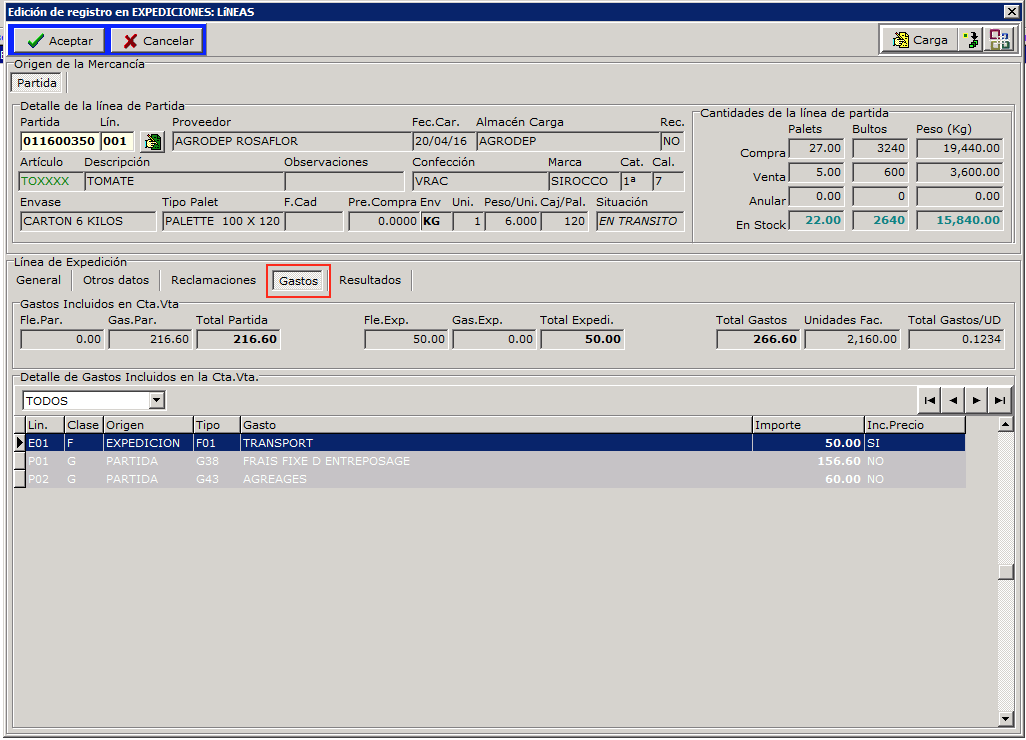
Task: Switch to the General tab
Action: pos(39,280)
